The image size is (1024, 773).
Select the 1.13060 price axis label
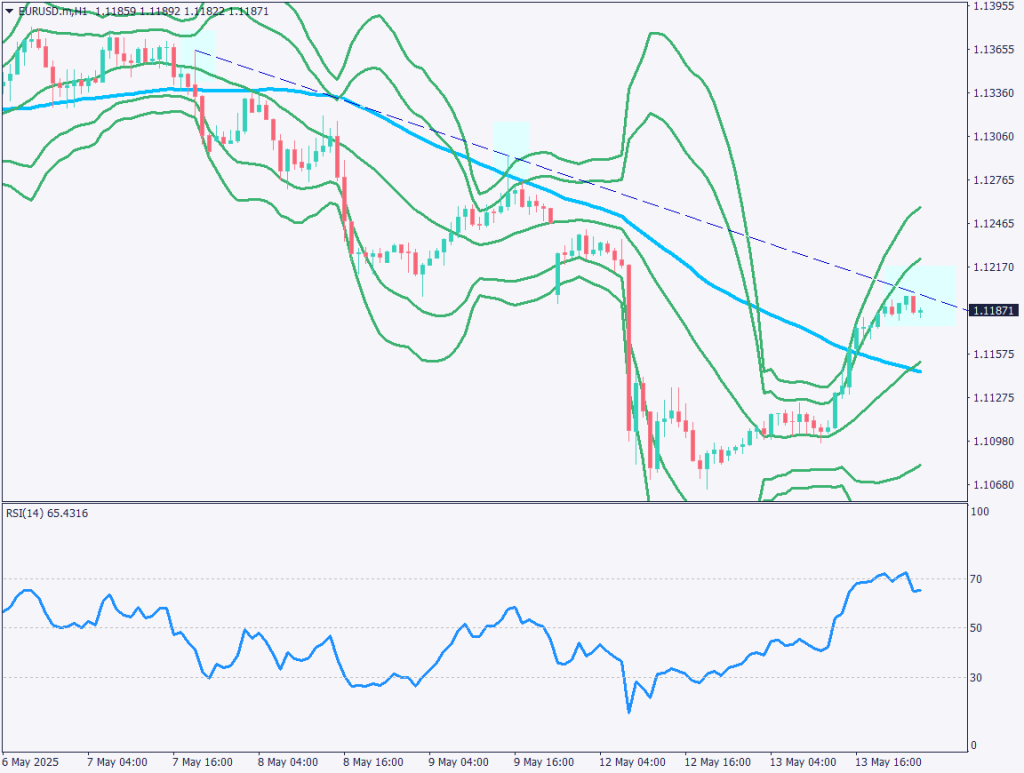[993, 136]
